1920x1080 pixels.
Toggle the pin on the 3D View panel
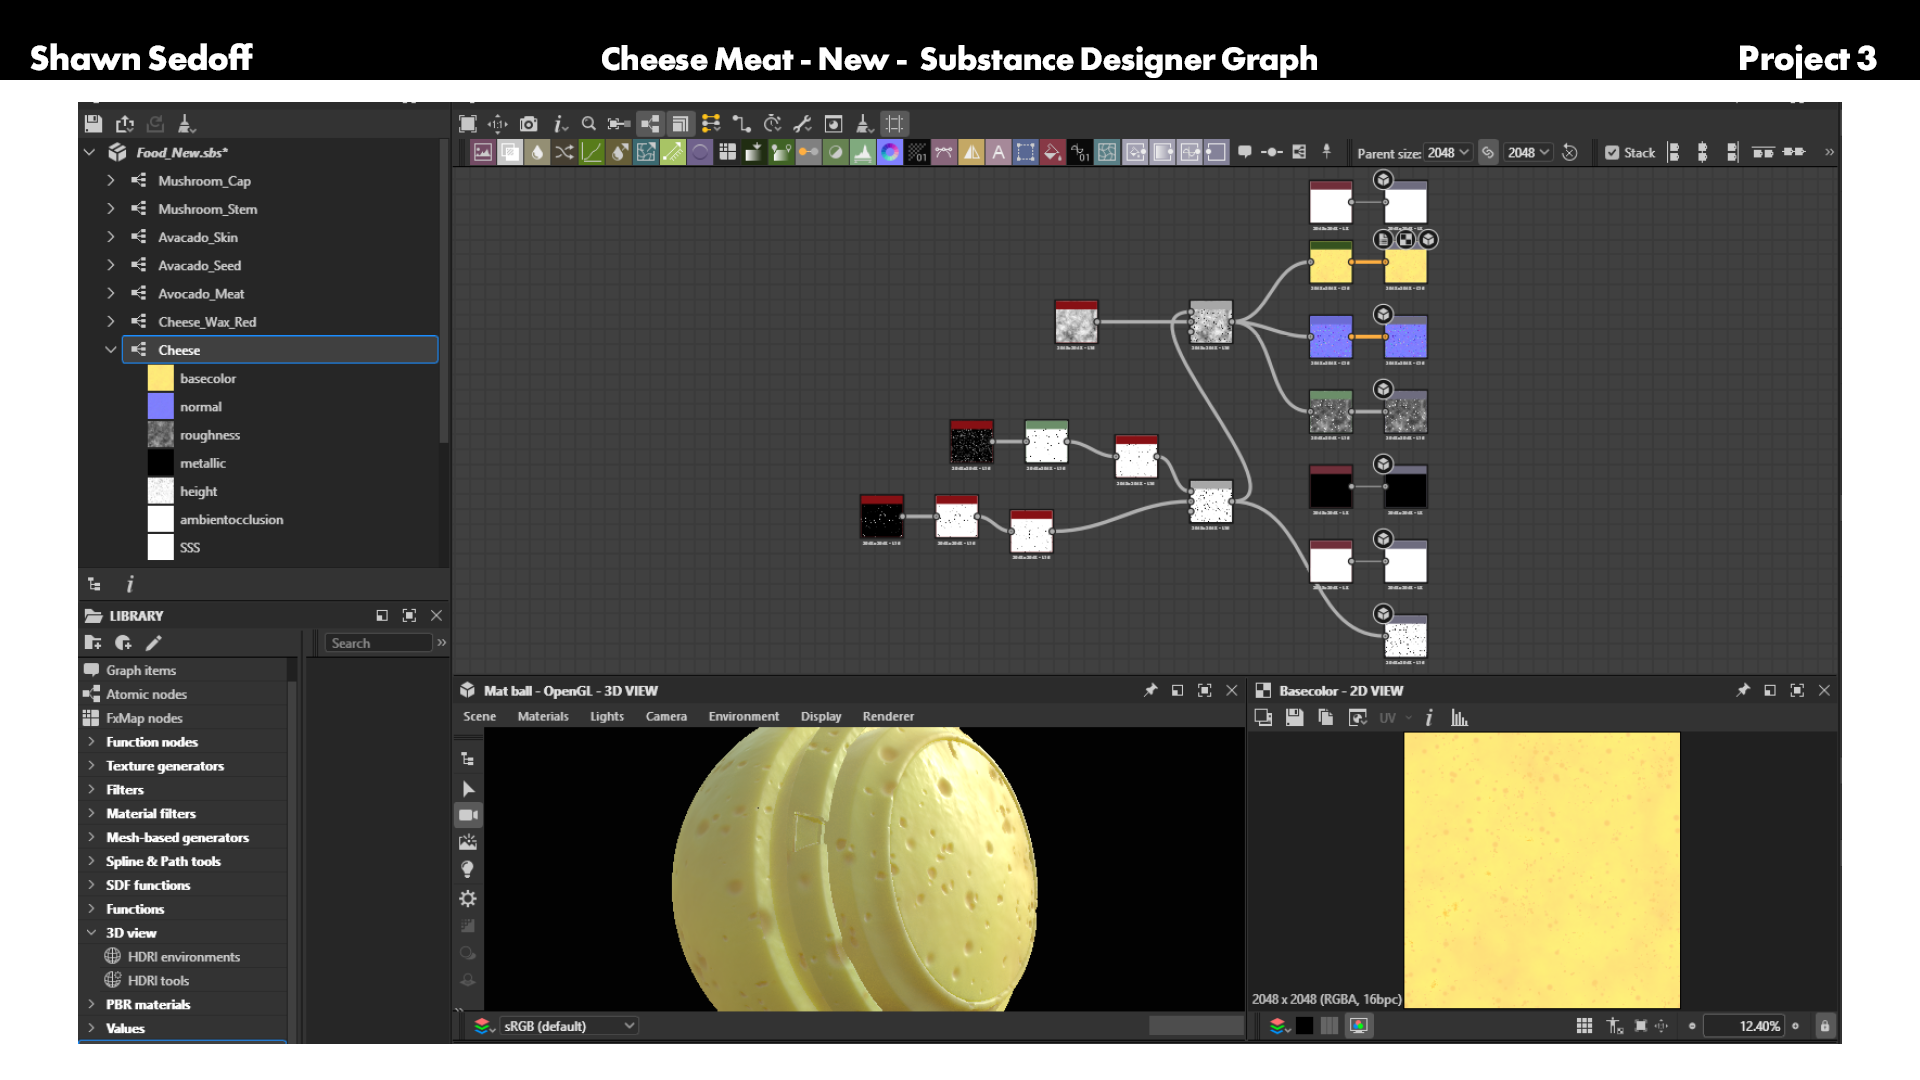coord(1150,690)
